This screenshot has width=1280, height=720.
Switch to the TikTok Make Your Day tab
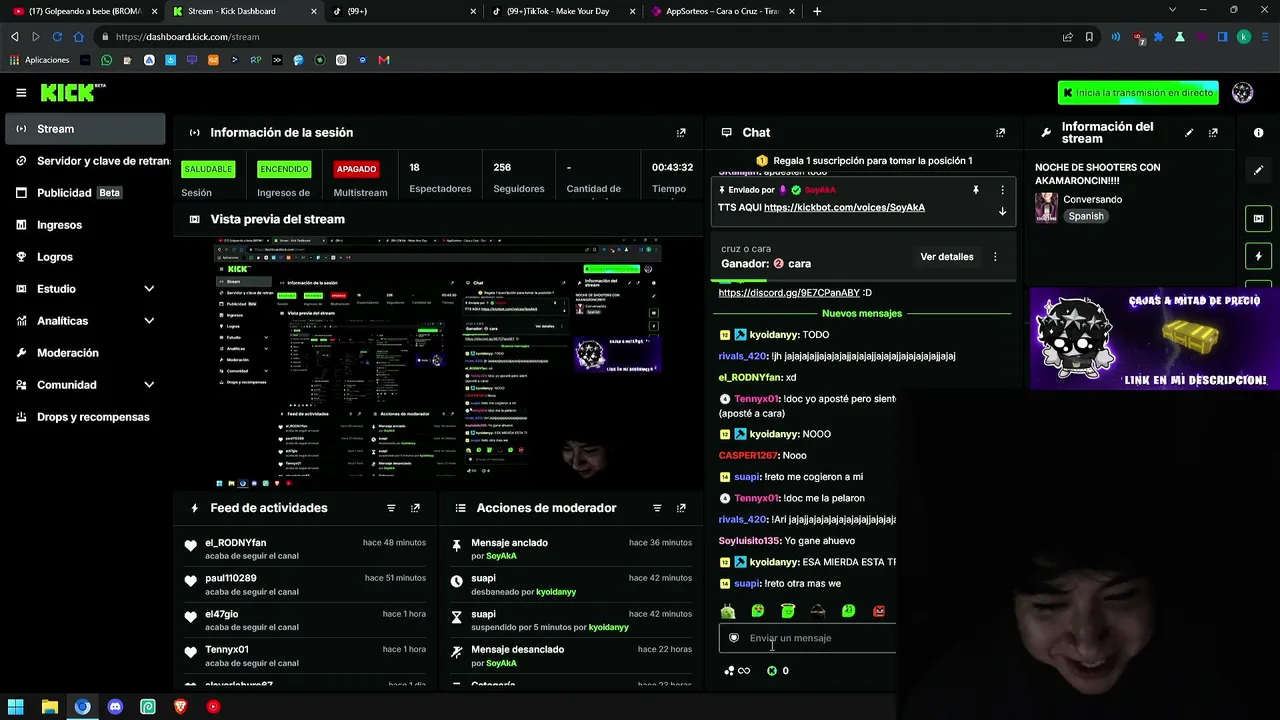(563, 11)
